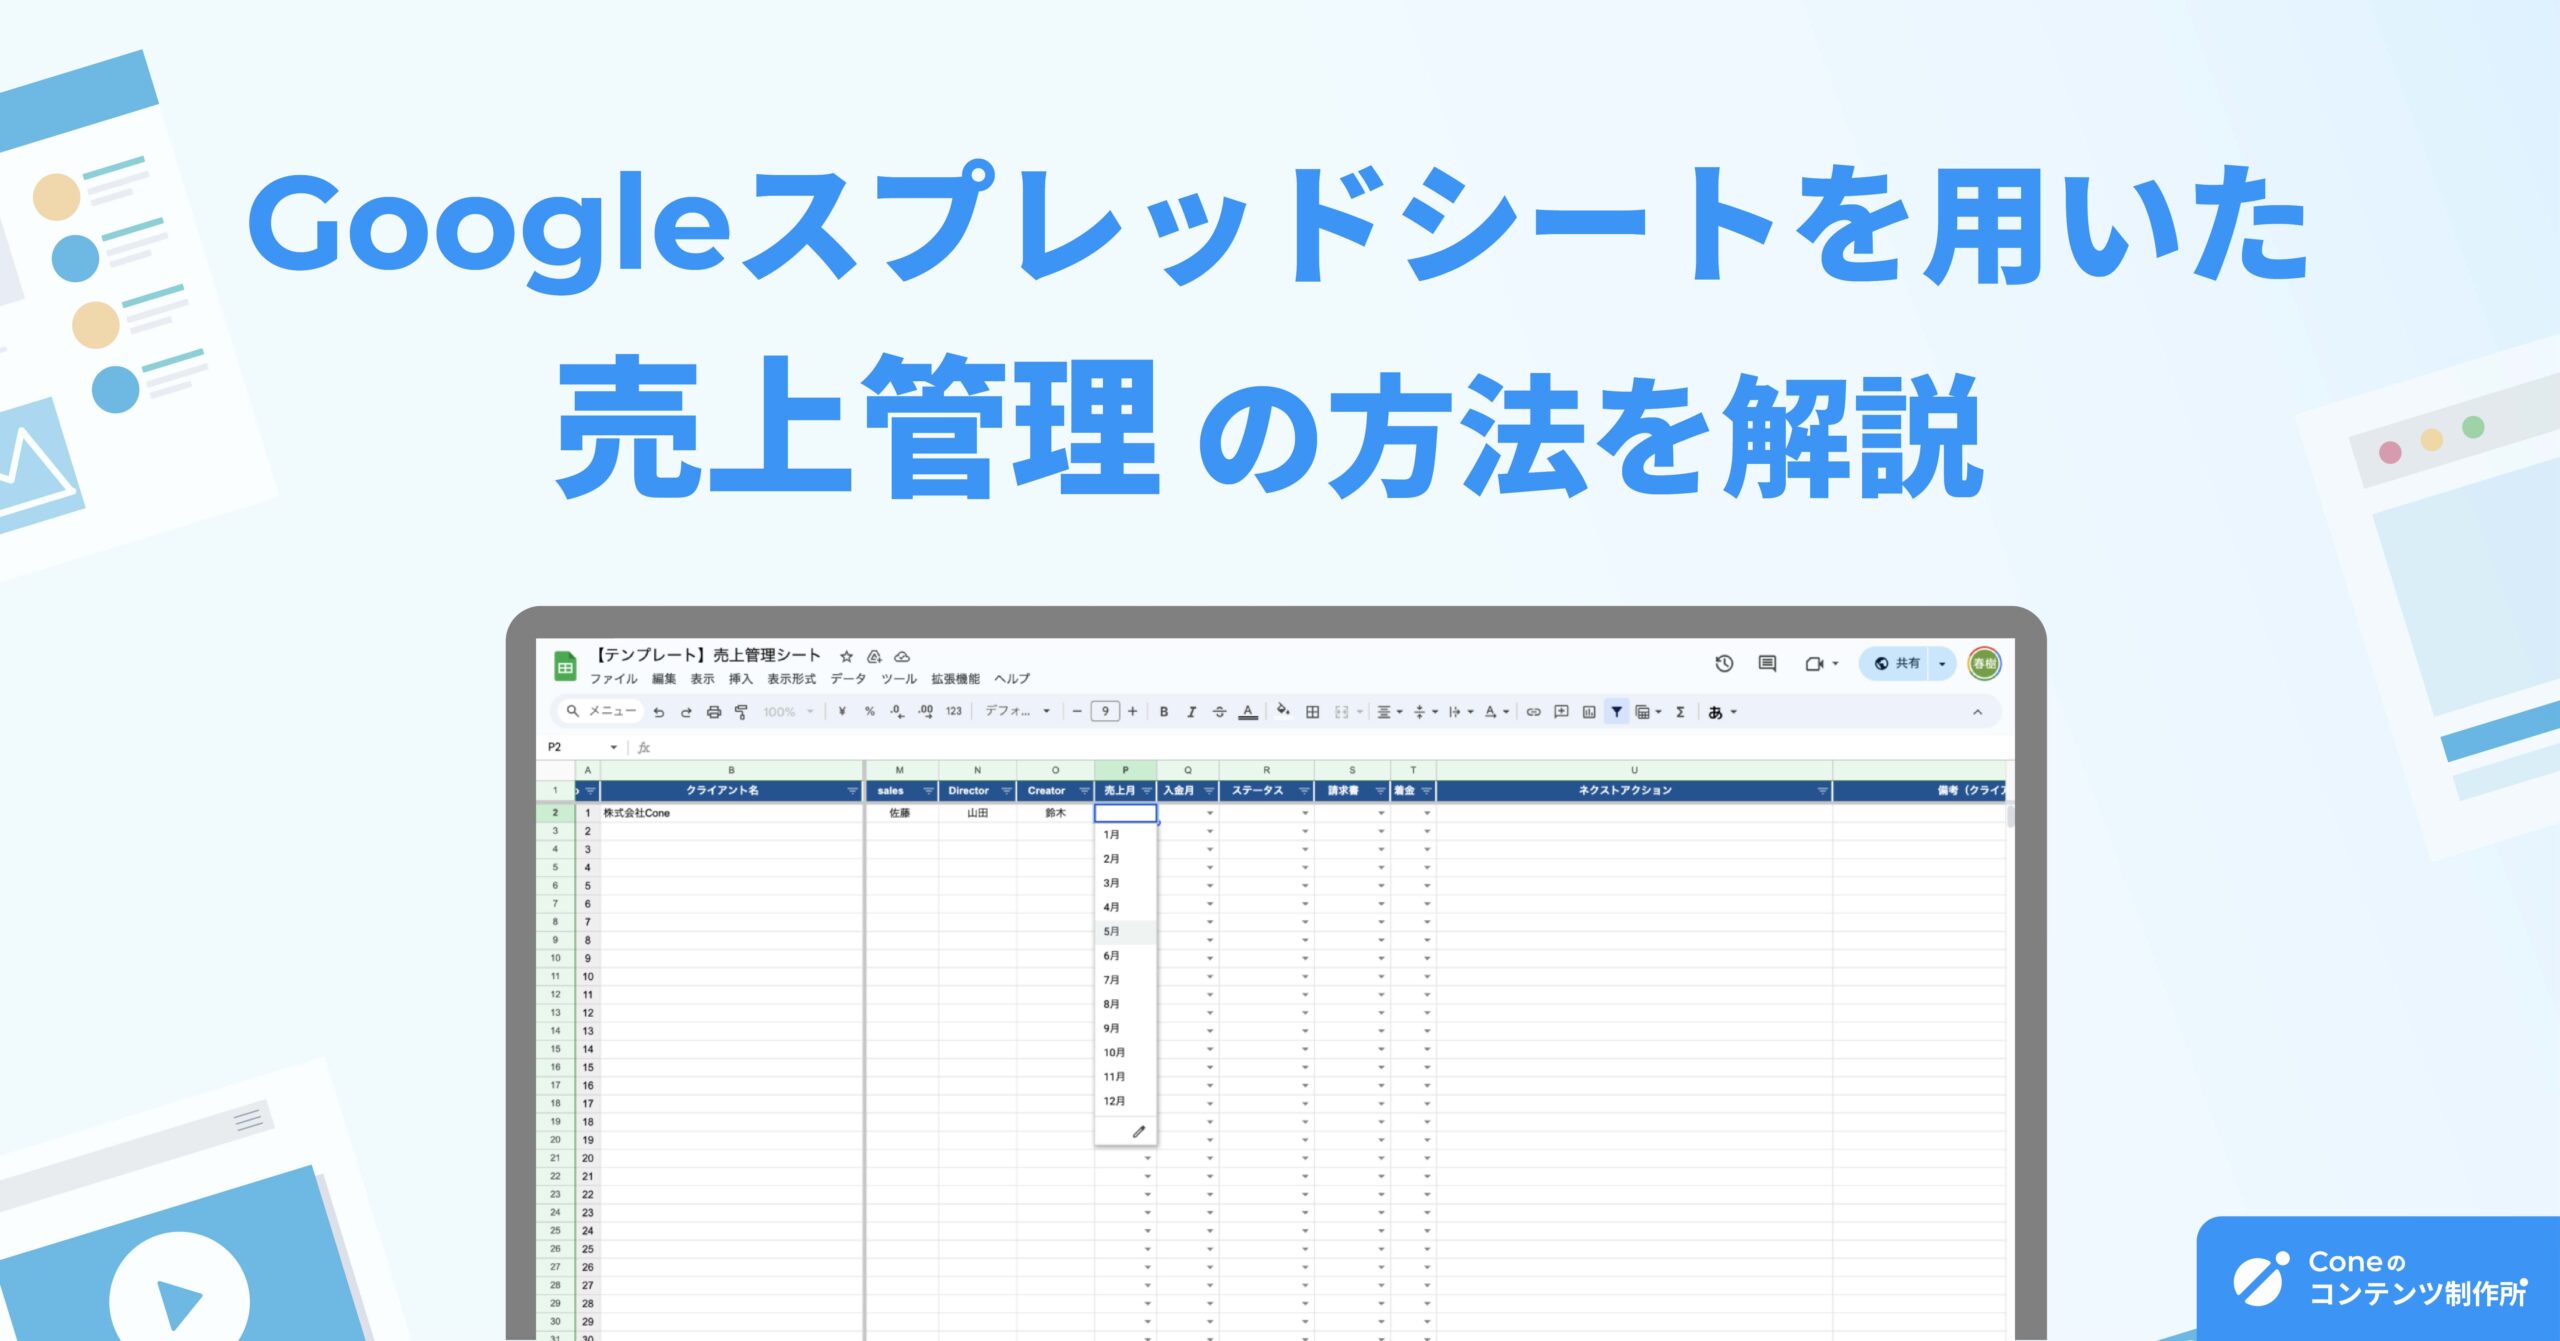
Task: Click the insert chart icon
Action: click(x=1589, y=712)
